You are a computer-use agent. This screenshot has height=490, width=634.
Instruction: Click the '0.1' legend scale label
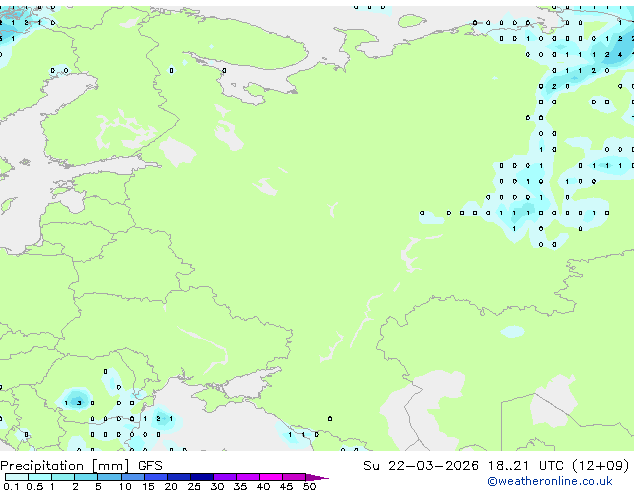11,486
